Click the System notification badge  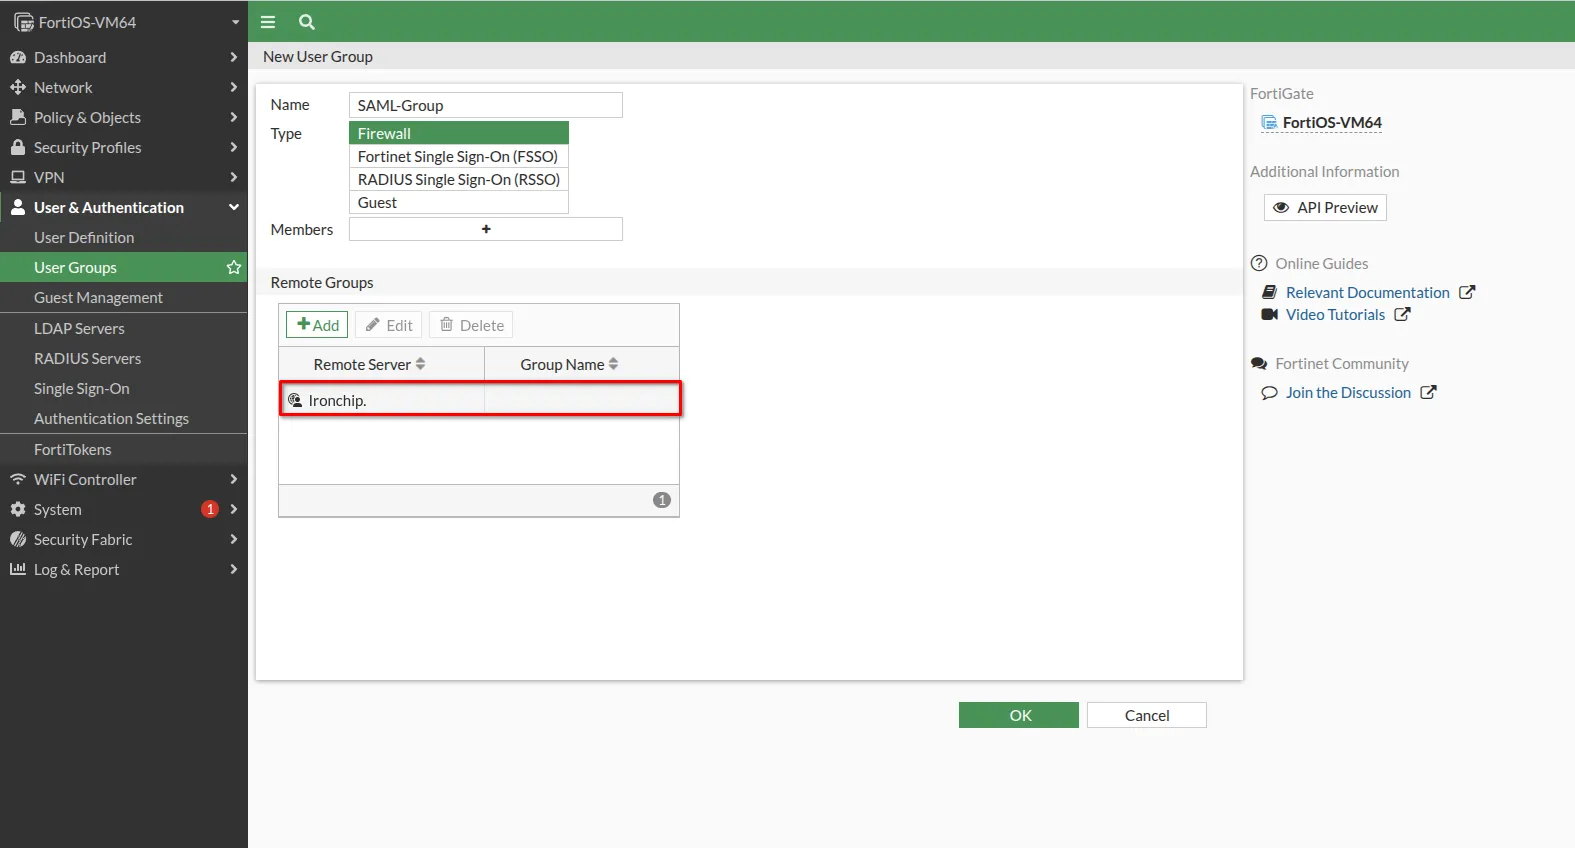[210, 509]
